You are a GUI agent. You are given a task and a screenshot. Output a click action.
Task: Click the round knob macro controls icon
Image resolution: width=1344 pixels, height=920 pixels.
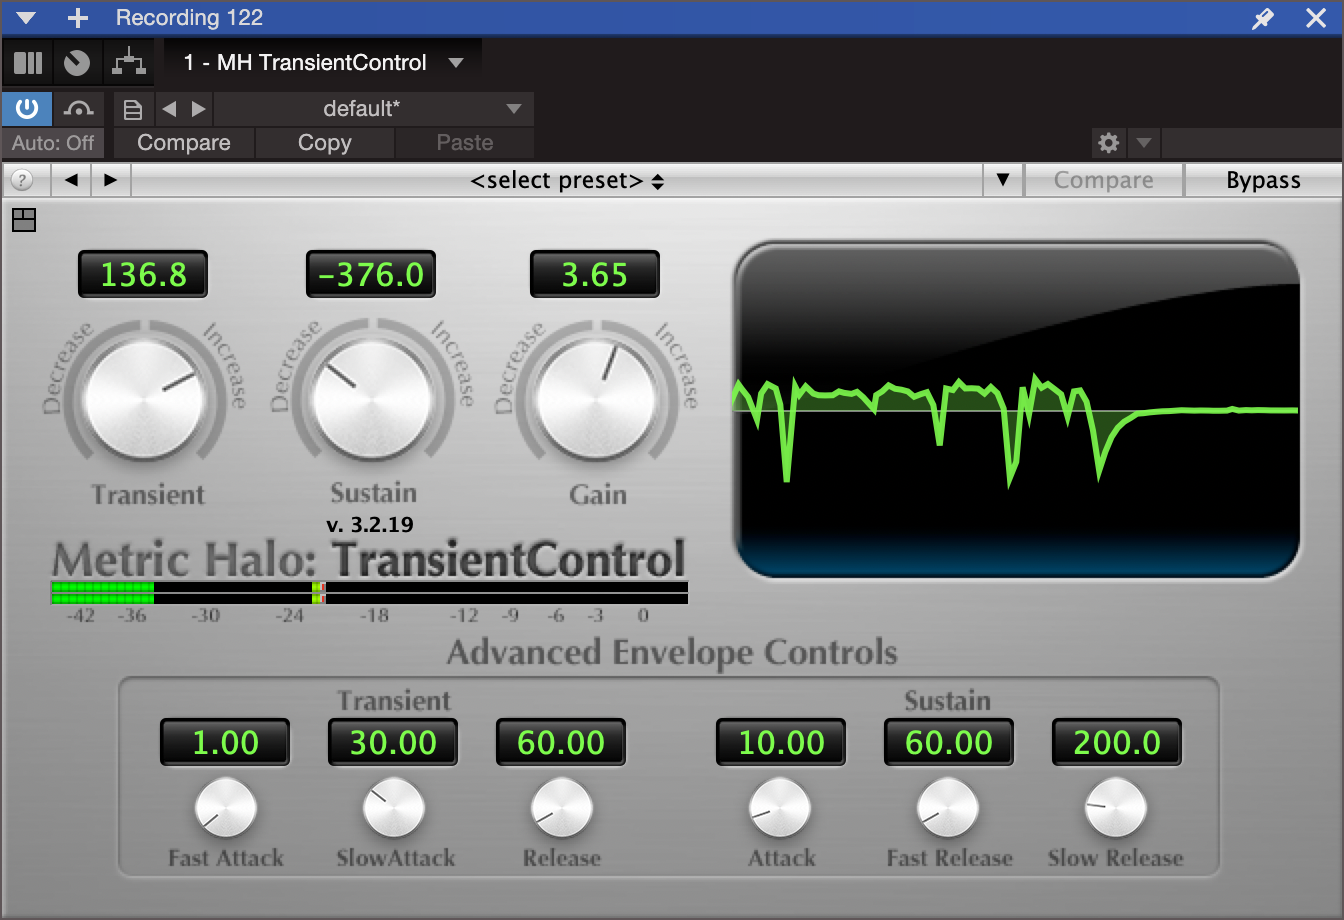77,63
